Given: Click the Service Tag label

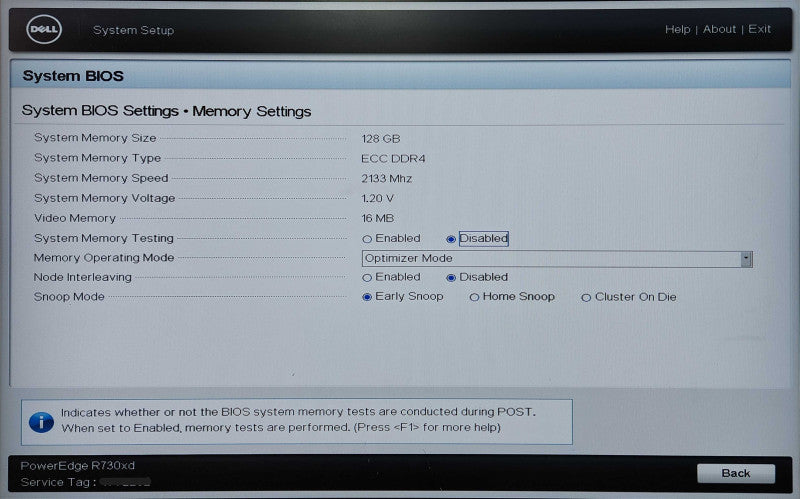Looking at the screenshot, I should pos(58,482).
